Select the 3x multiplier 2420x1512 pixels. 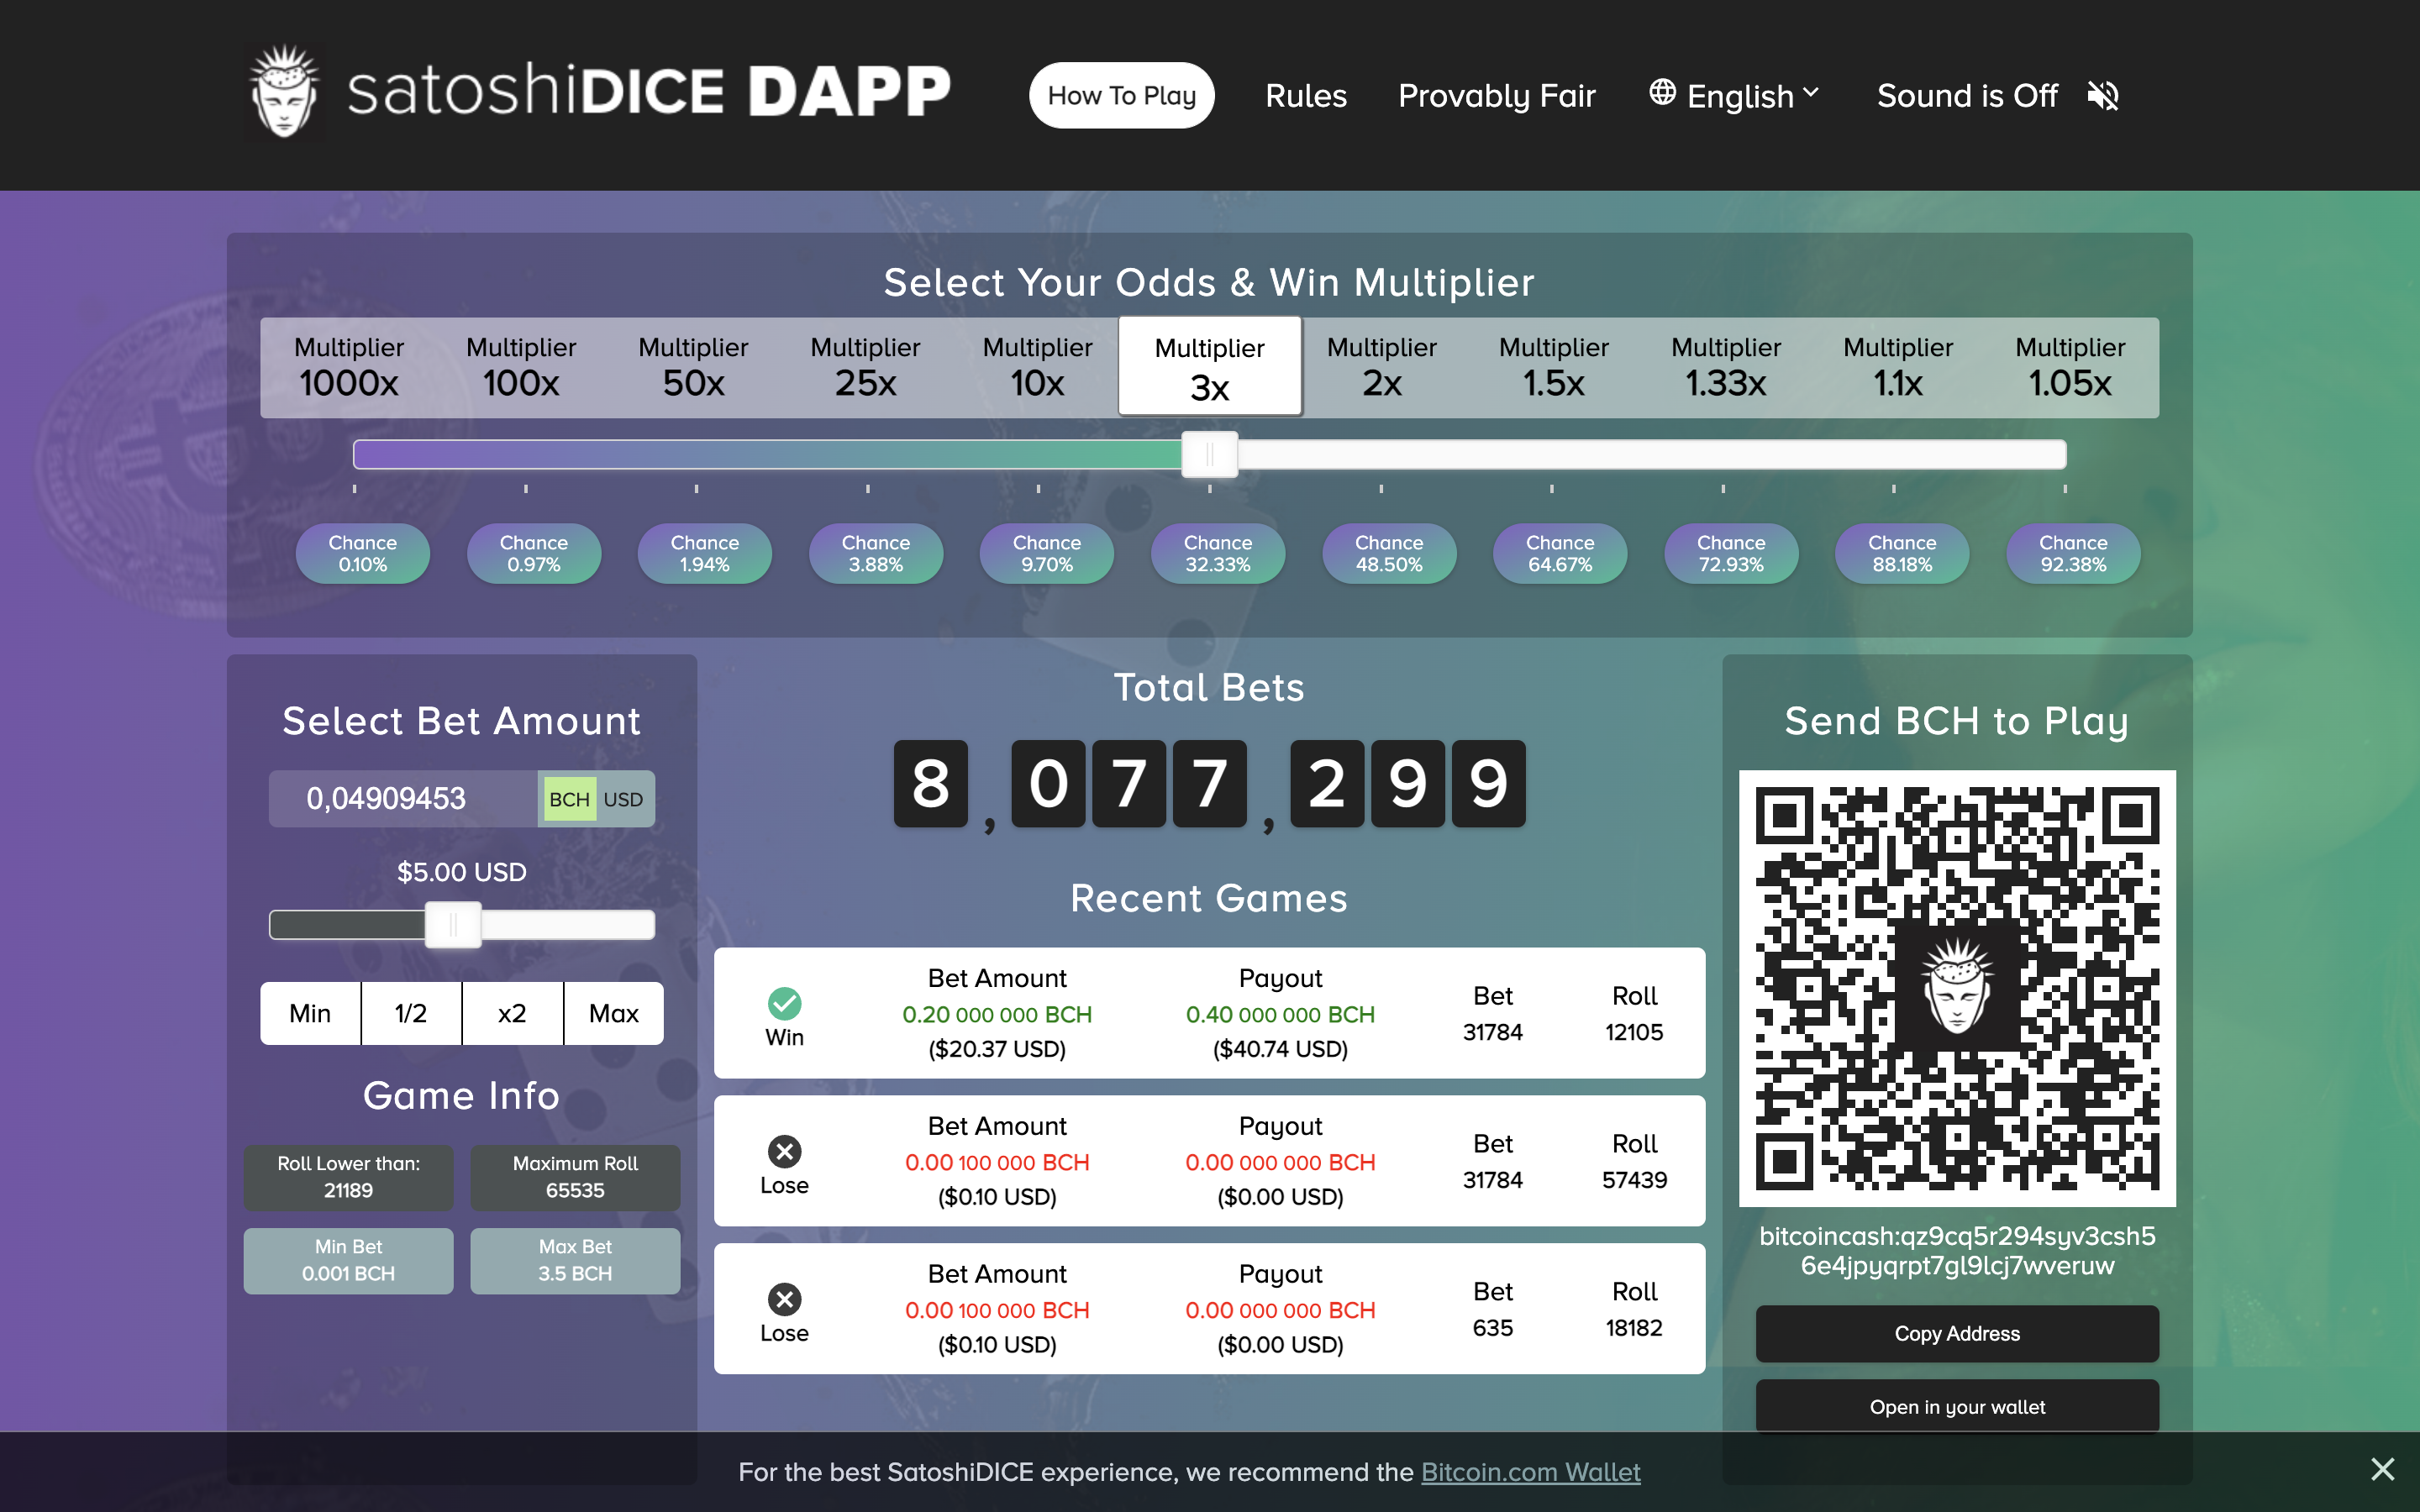(1209, 367)
